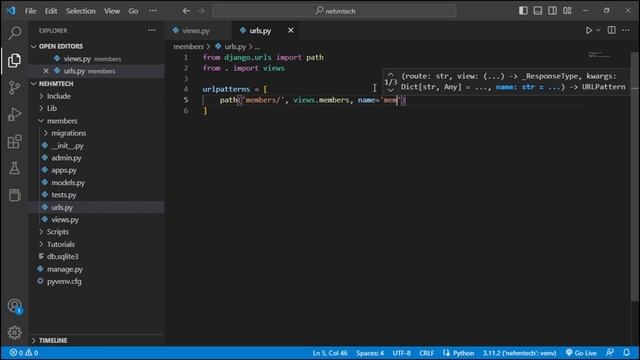The image size is (640, 360).
Task: Show previous signature in the parameter hint
Action: (391, 75)
